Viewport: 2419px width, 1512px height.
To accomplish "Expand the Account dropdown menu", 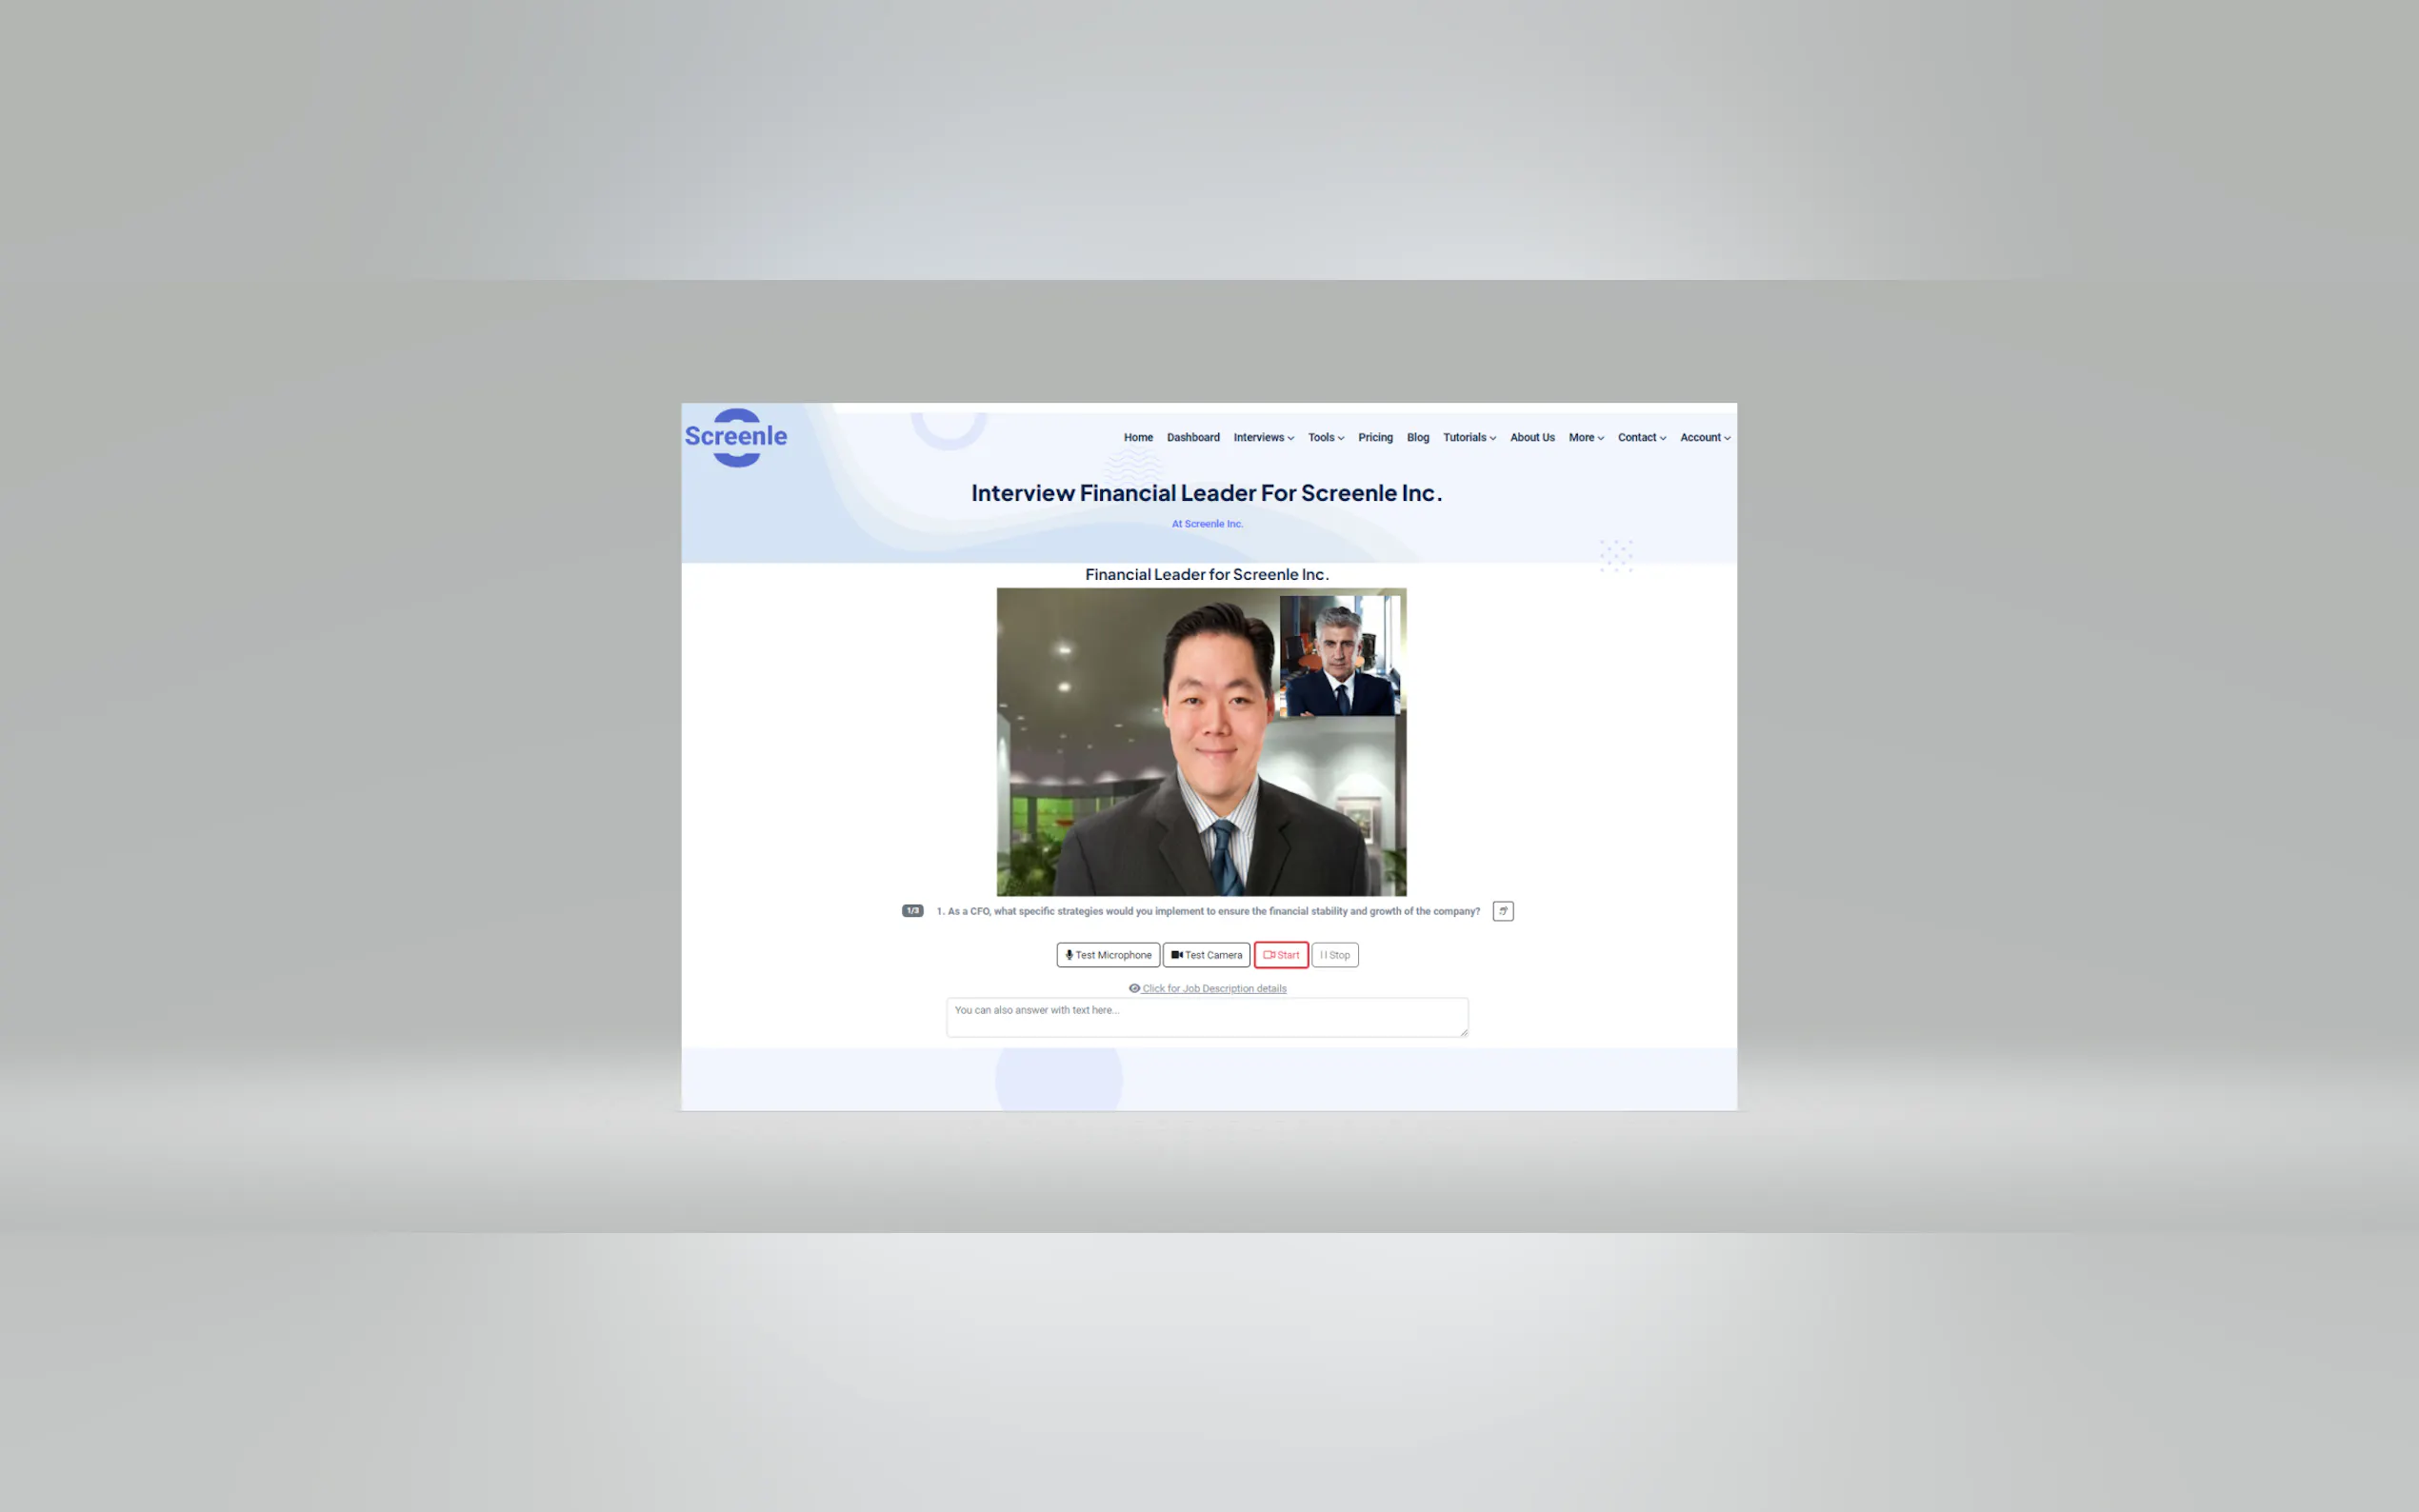I will (x=1705, y=438).
